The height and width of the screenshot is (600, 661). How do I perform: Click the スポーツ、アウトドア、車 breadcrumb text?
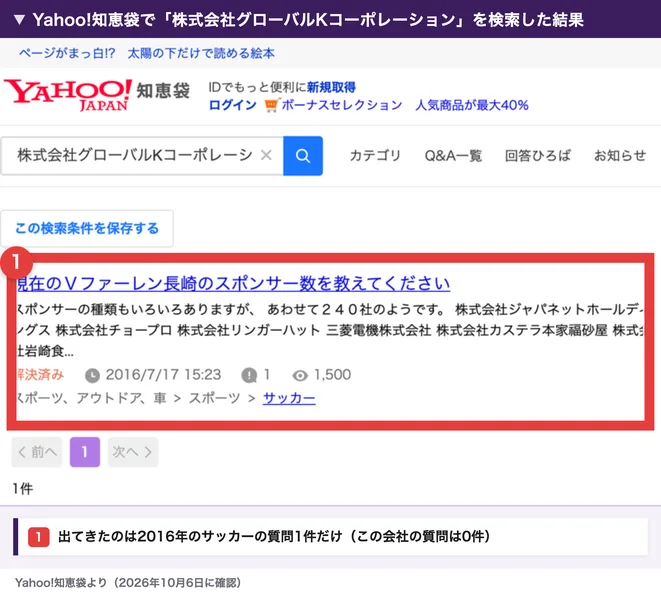tap(91, 398)
